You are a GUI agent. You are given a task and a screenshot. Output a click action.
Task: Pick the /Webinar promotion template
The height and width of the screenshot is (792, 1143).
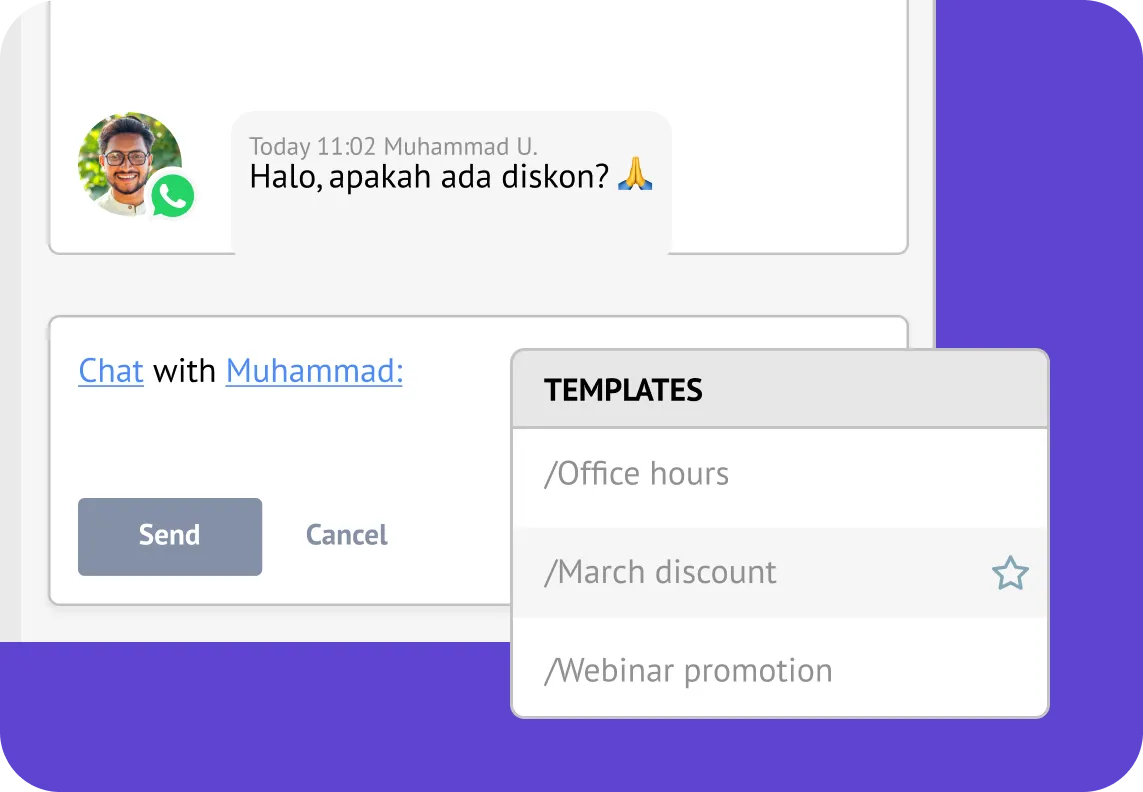point(688,670)
